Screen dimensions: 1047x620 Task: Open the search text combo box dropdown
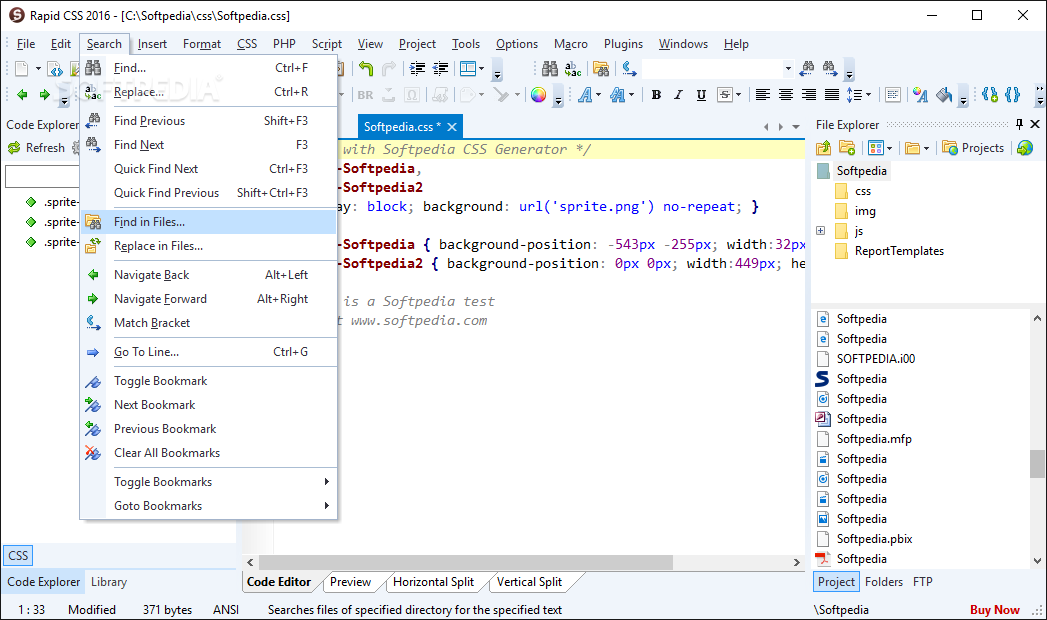click(x=788, y=68)
